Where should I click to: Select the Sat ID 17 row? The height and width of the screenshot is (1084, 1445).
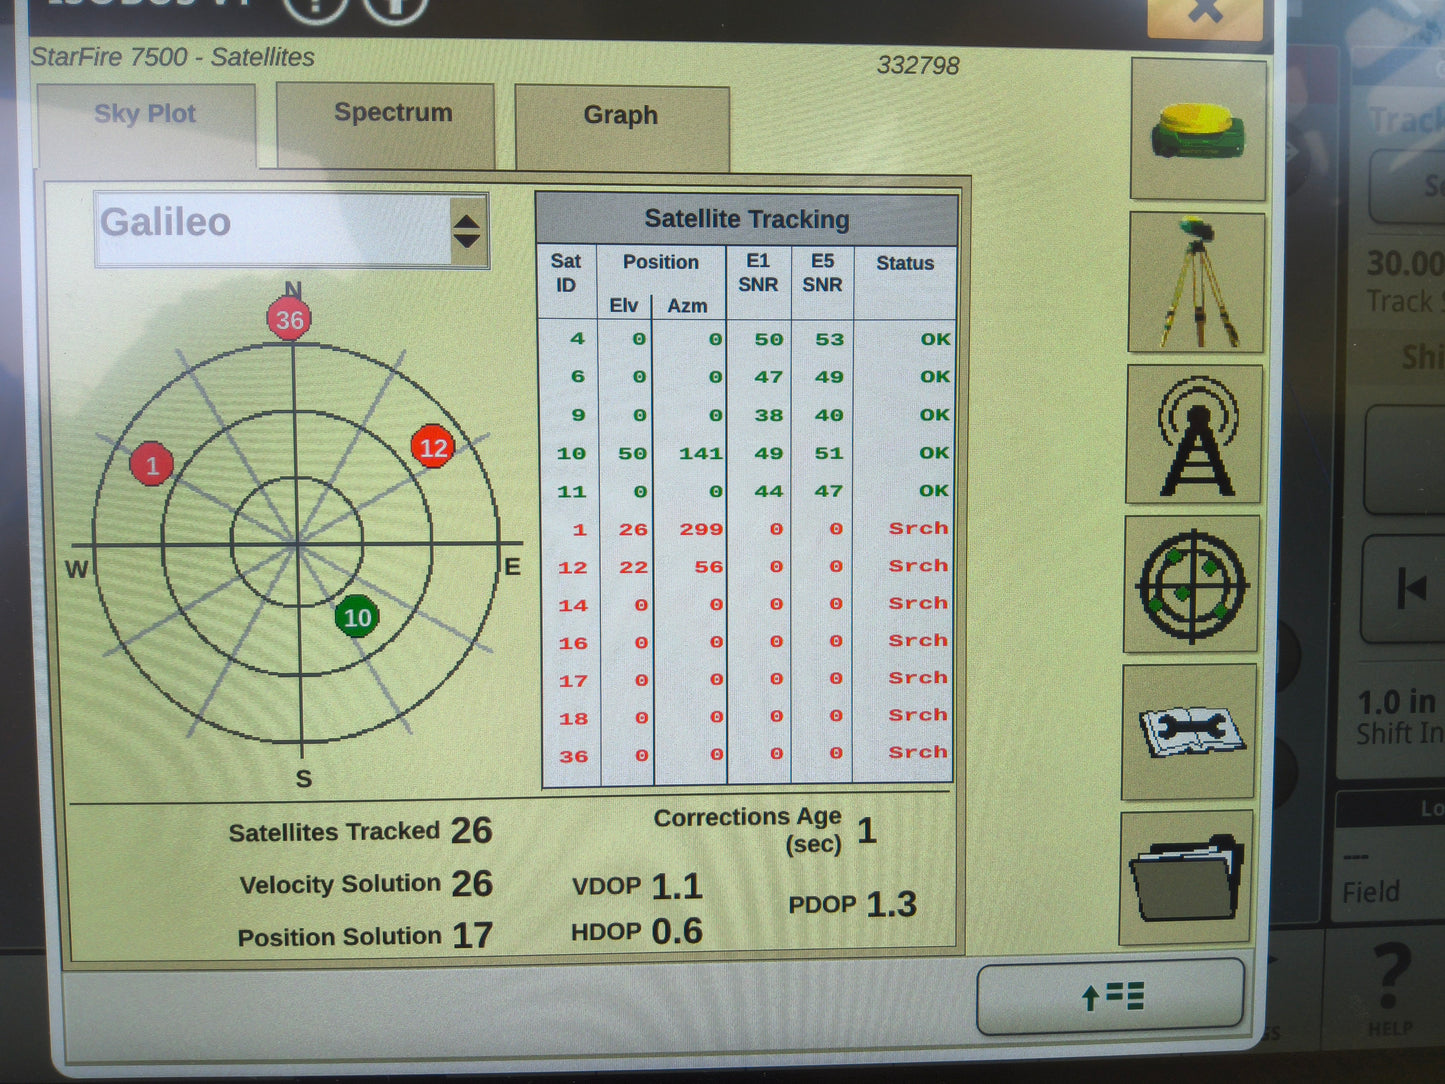pyautogui.click(x=747, y=680)
